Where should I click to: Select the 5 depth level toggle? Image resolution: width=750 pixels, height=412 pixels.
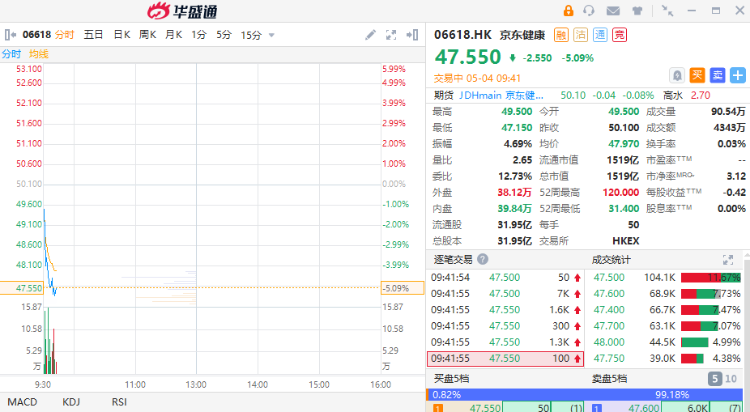click(715, 379)
